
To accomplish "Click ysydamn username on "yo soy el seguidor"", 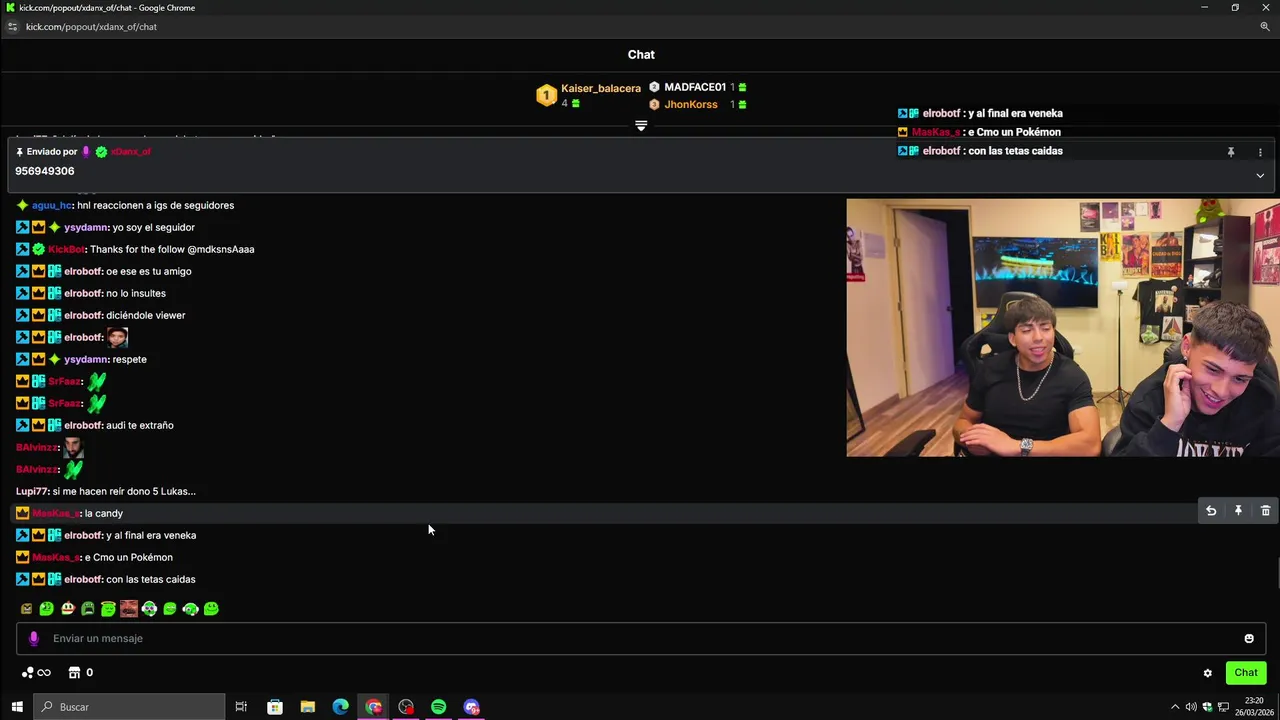I will tap(86, 227).
